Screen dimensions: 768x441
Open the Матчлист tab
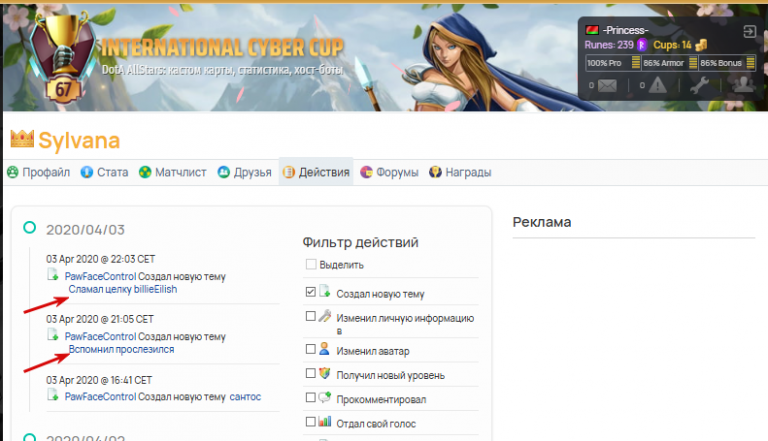(x=172, y=172)
